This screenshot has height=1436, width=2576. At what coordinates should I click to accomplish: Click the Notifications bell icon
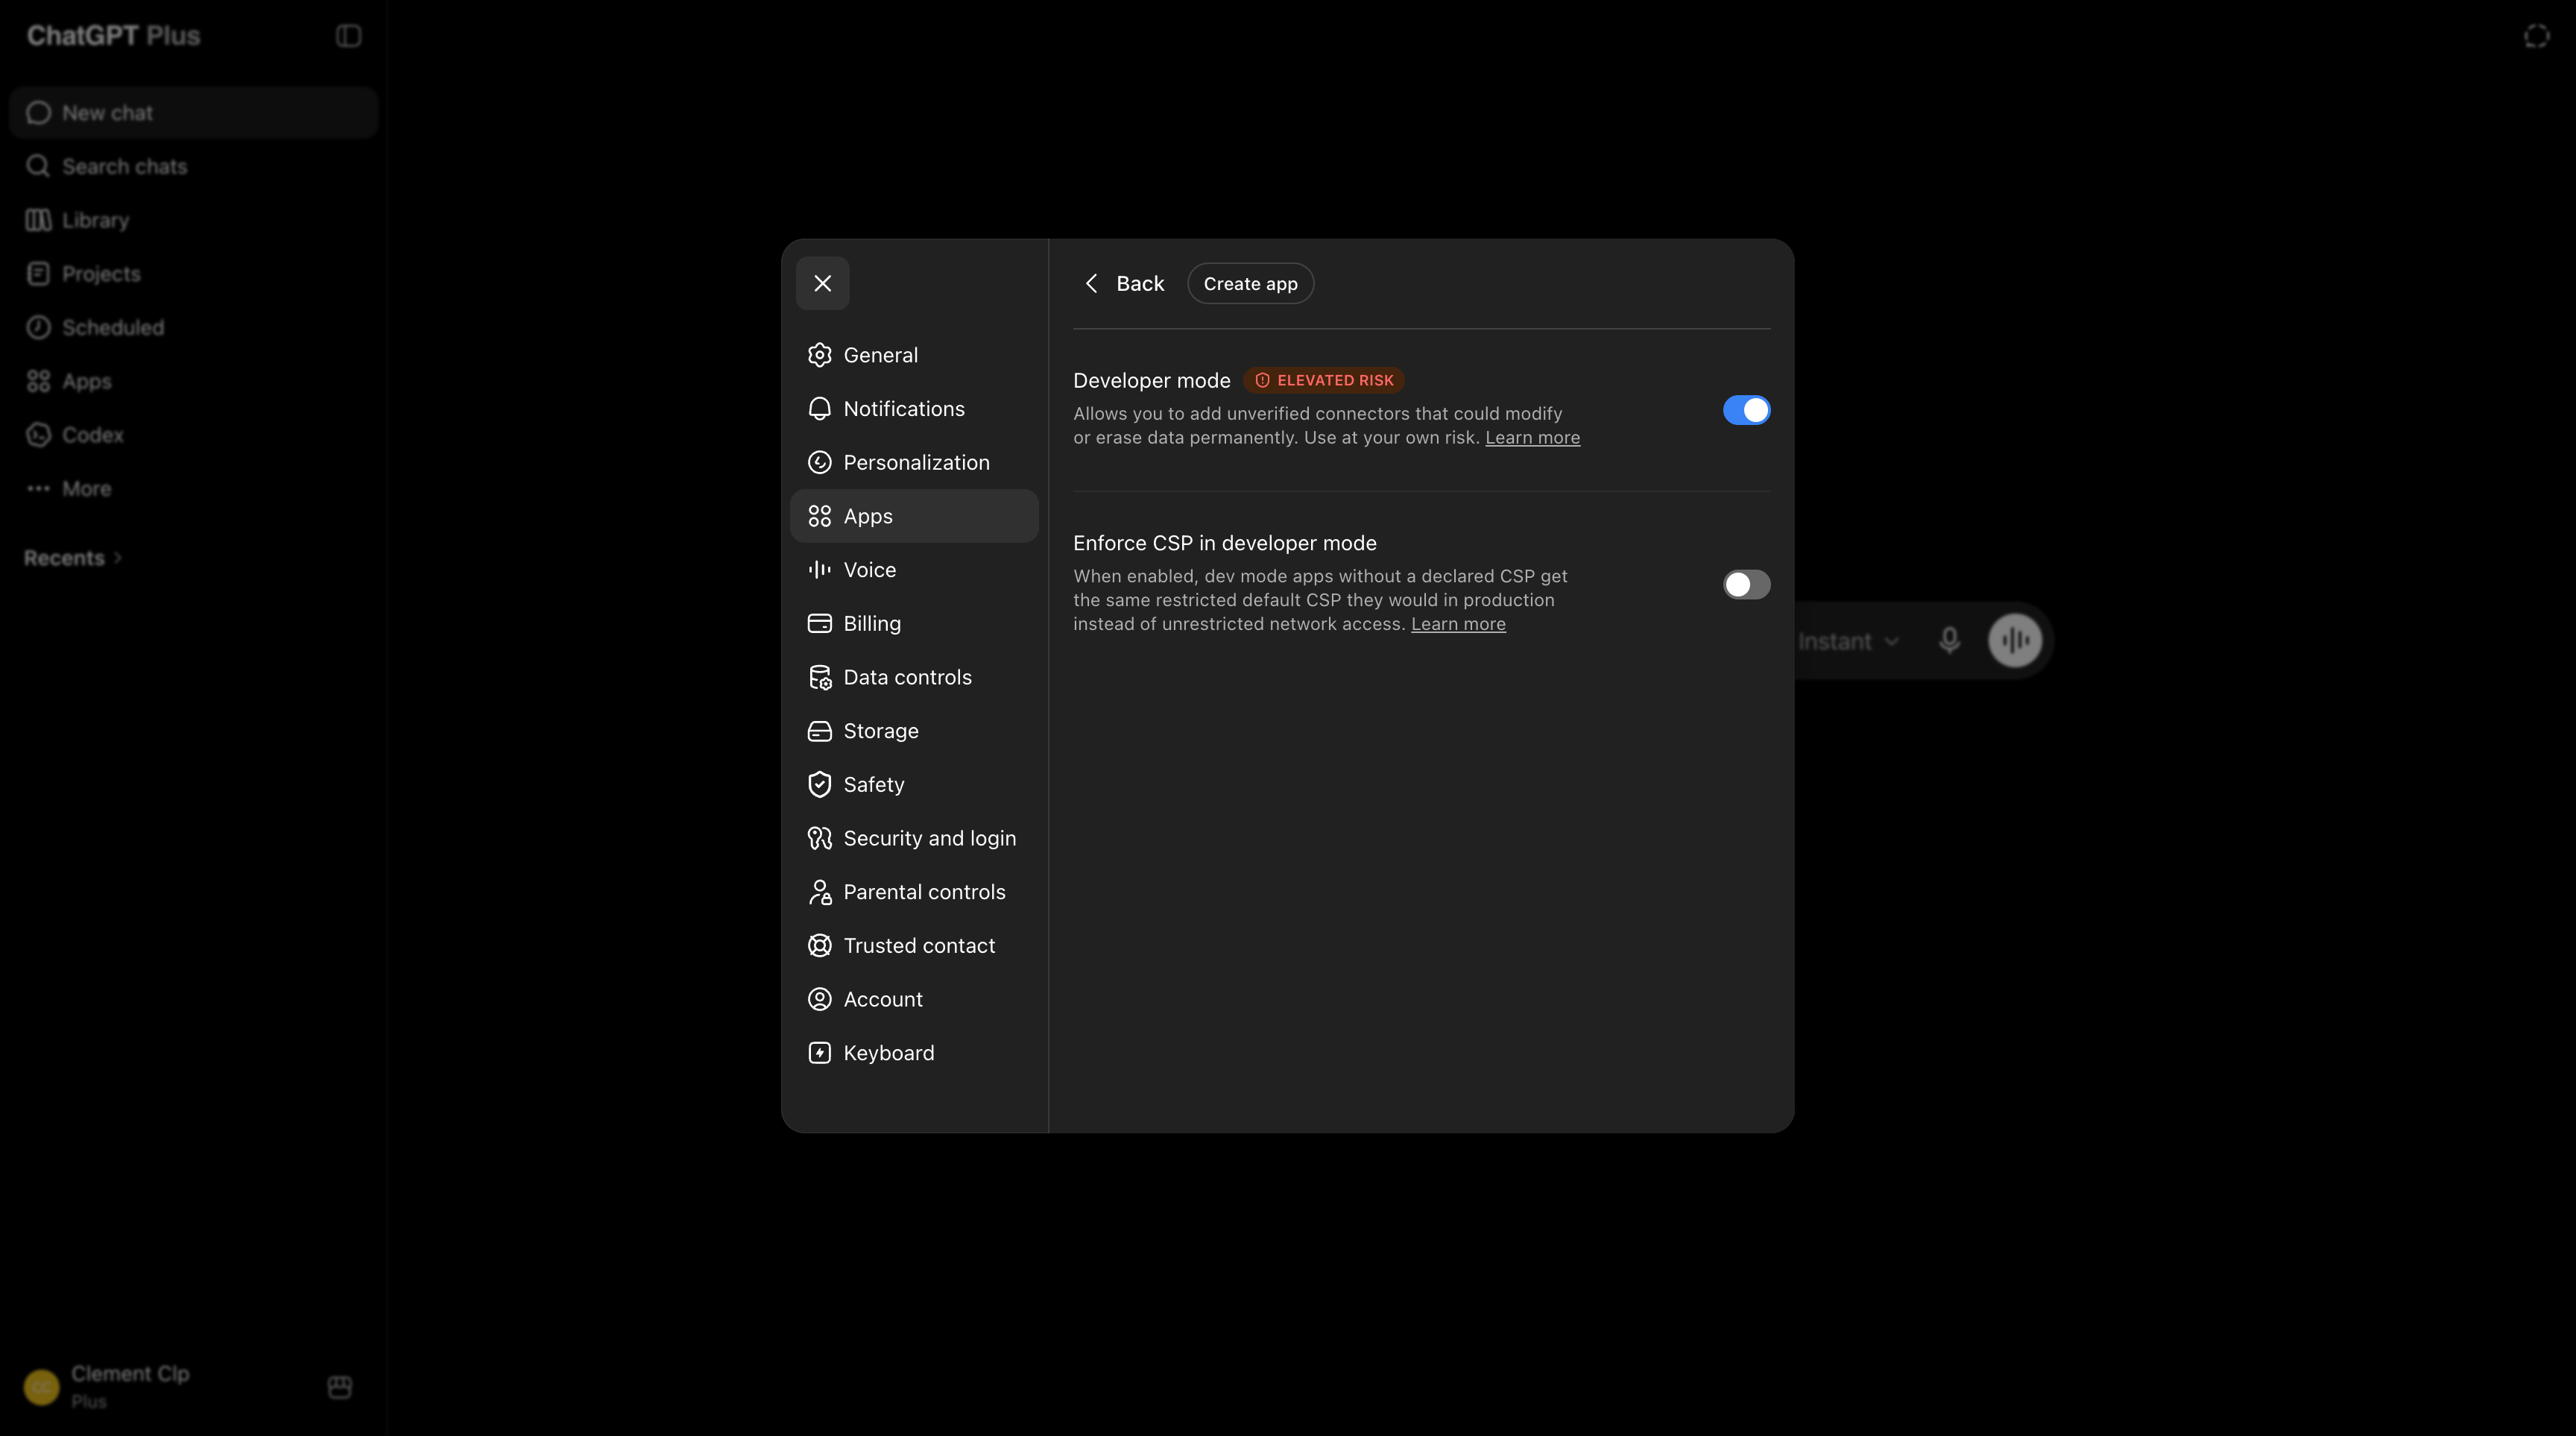819,409
